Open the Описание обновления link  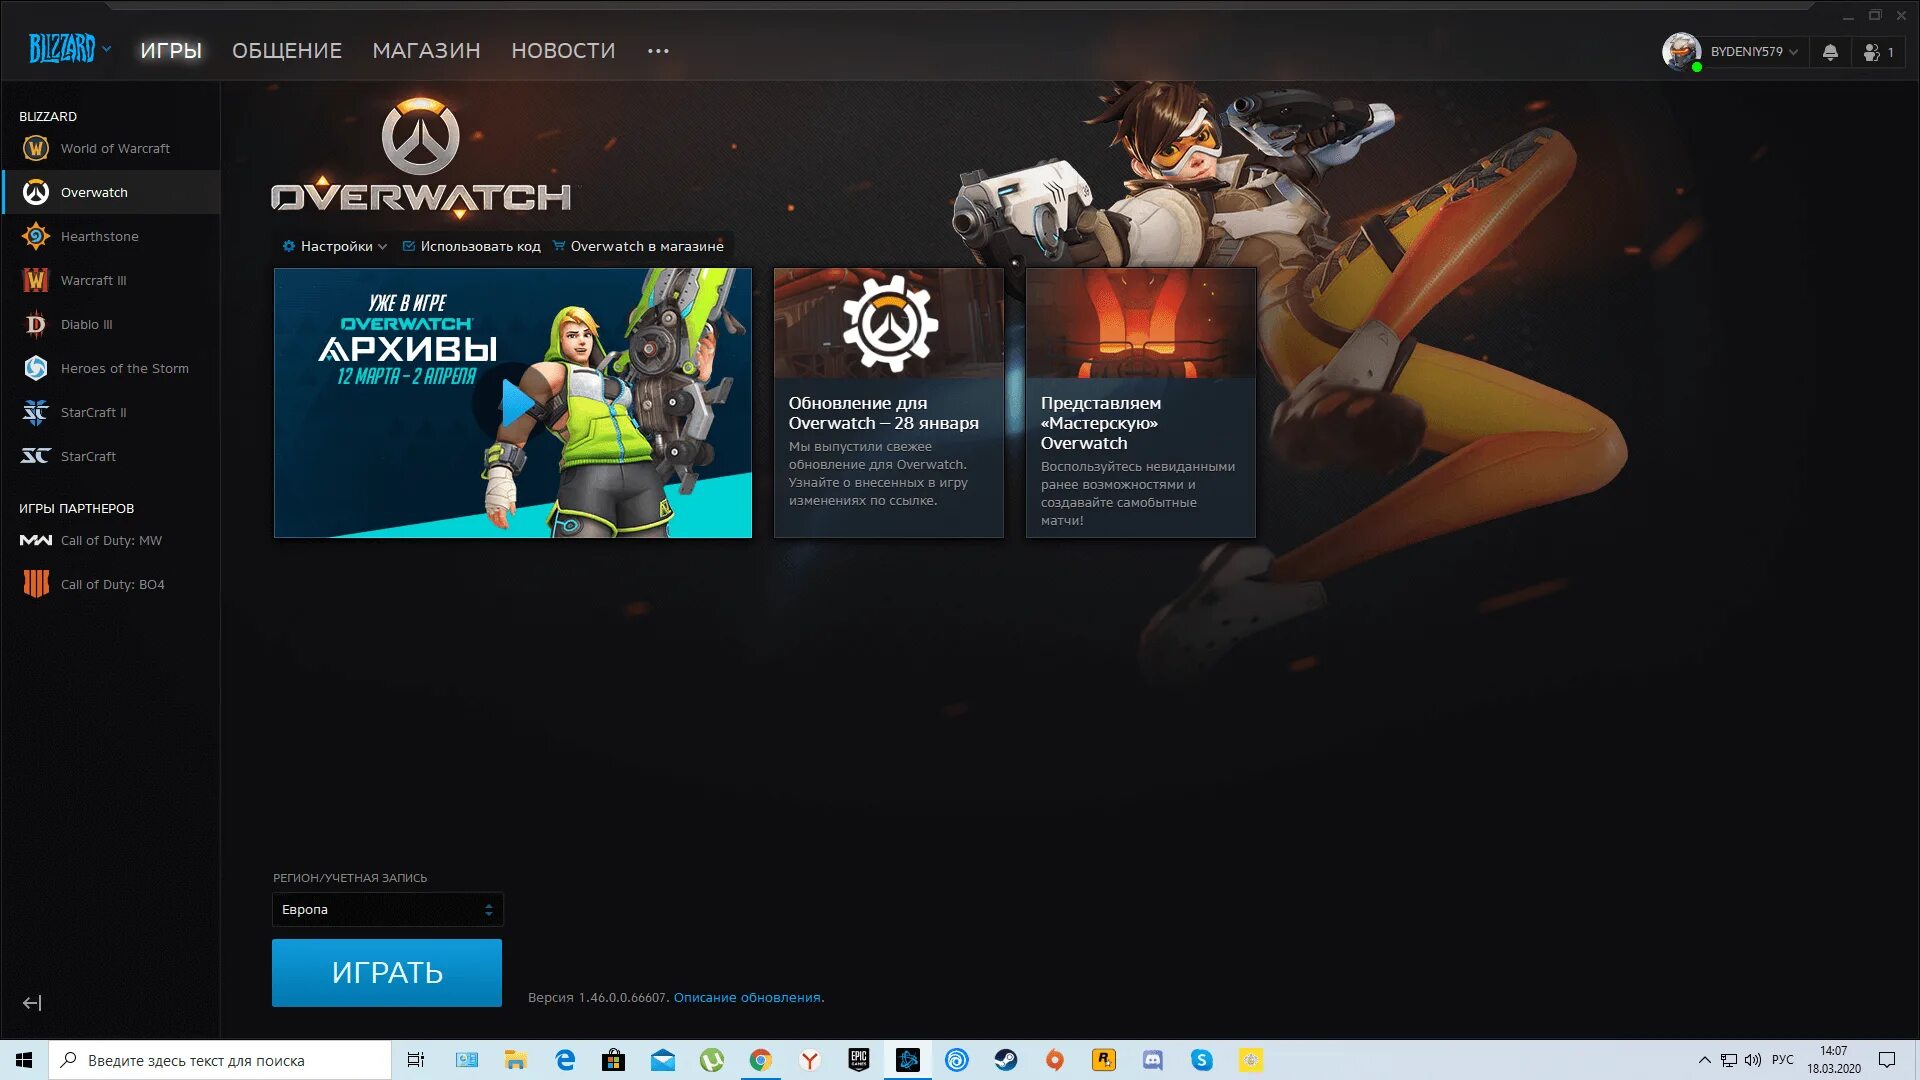(747, 997)
